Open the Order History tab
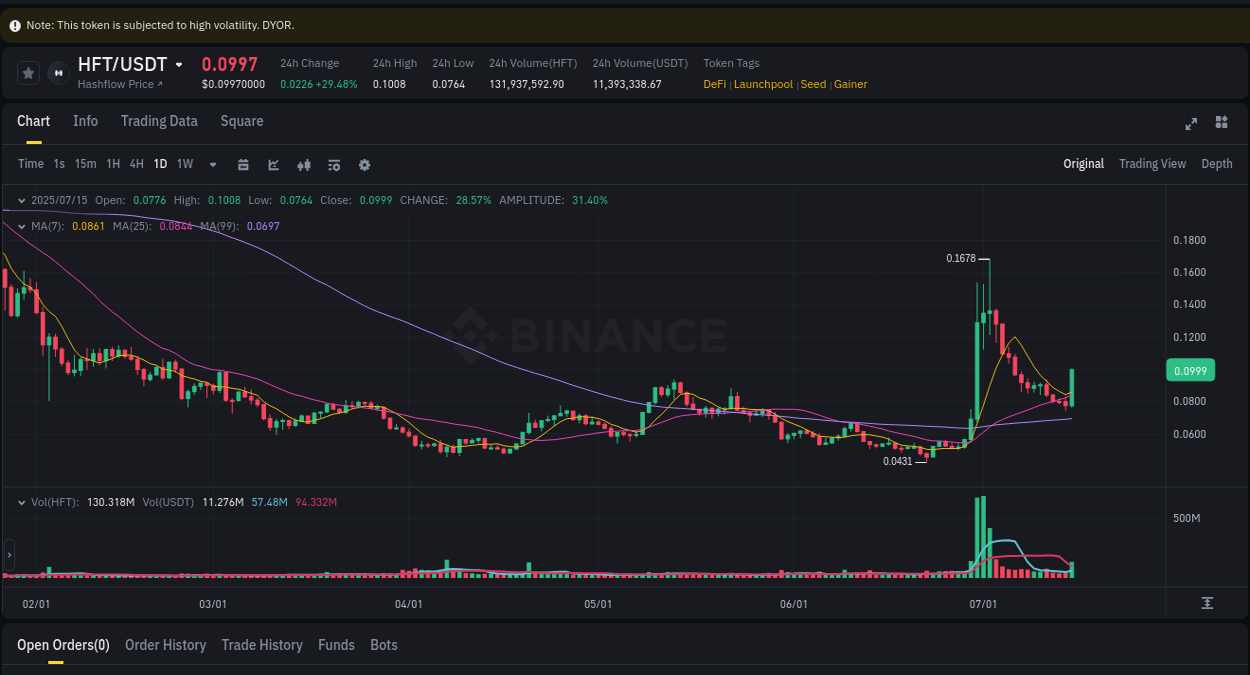The height and width of the screenshot is (675, 1250). coord(165,645)
